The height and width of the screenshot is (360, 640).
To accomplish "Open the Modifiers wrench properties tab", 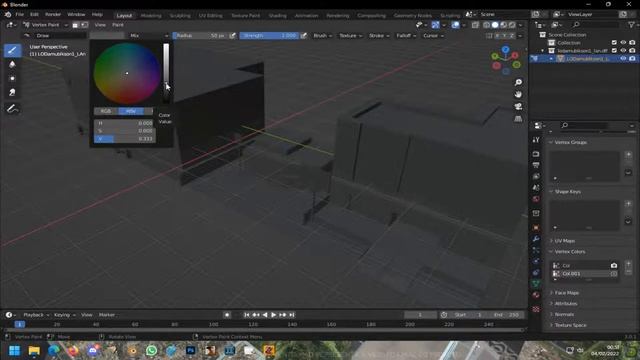I will point(536,239).
